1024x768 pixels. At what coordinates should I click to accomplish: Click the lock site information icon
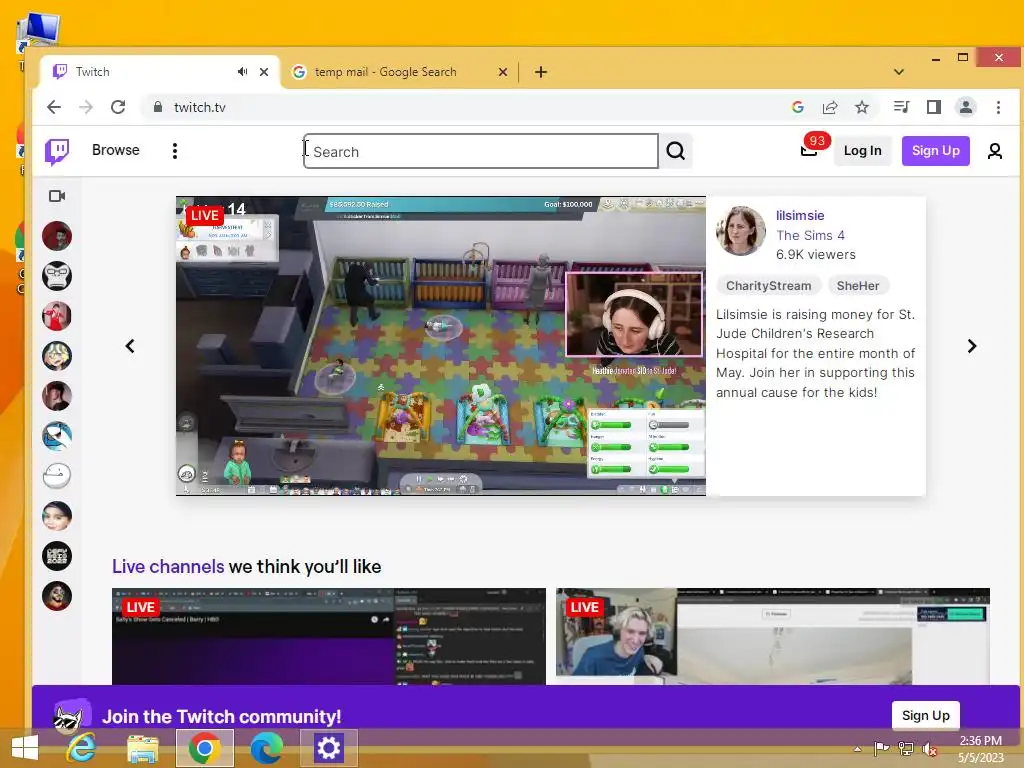coord(157,107)
